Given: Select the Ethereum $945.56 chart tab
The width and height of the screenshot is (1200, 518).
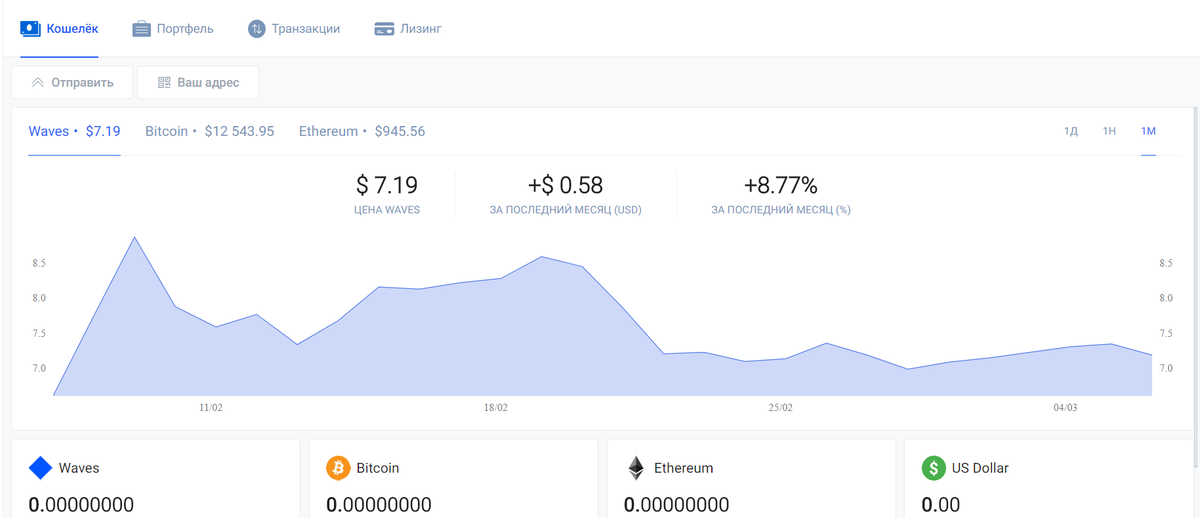Looking at the screenshot, I should [362, 131].
